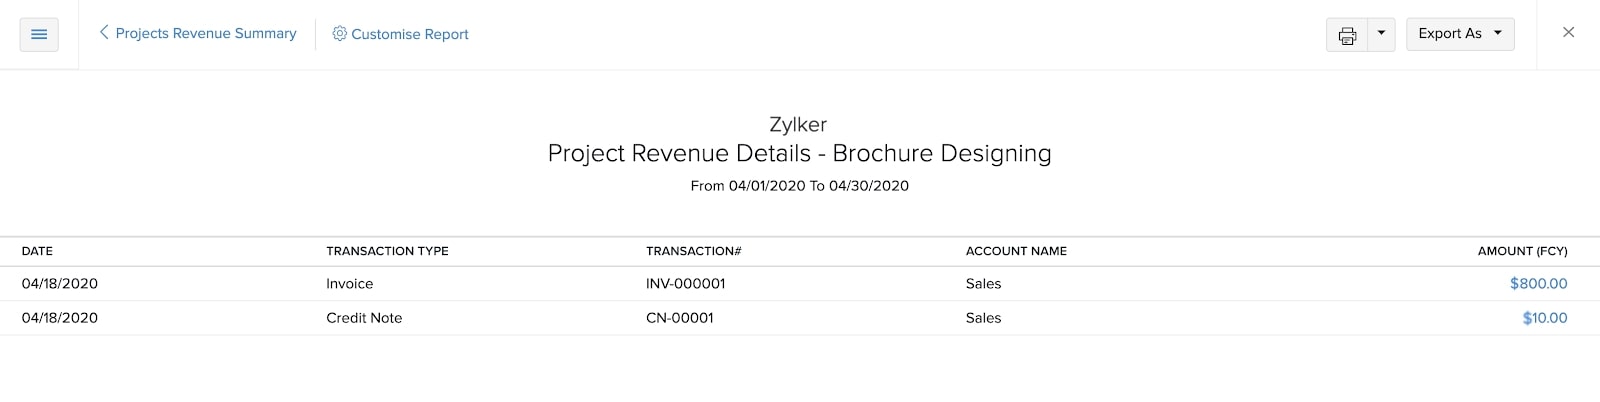Sort by the DATE column header
The height and width of the screenshot is (402, 1600).
click(38, 251)
